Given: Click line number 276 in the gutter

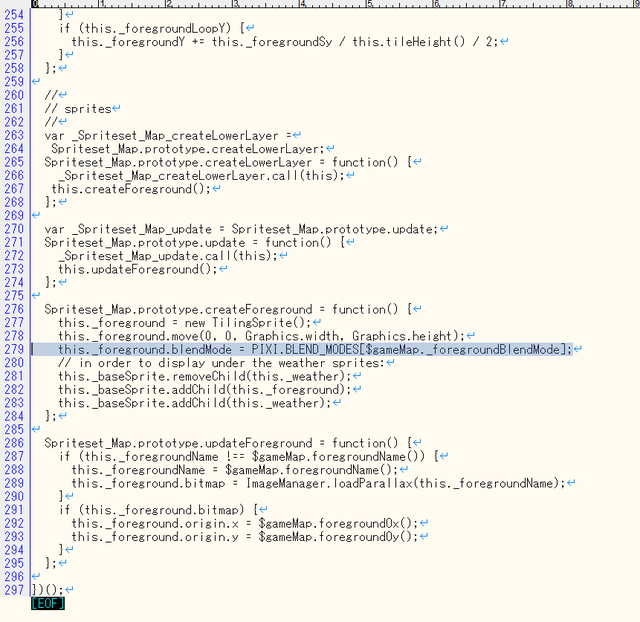Looking at the screenshot, I should (x=14, y=309).
